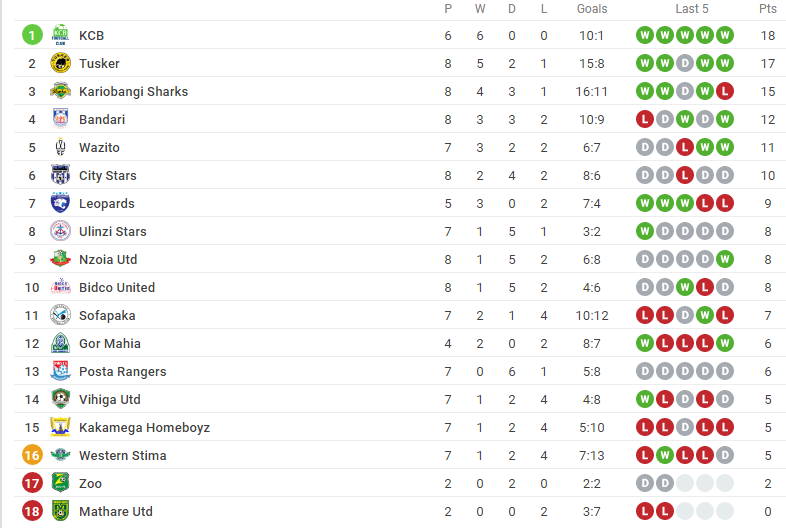Click the Western Stima team name

123,455
